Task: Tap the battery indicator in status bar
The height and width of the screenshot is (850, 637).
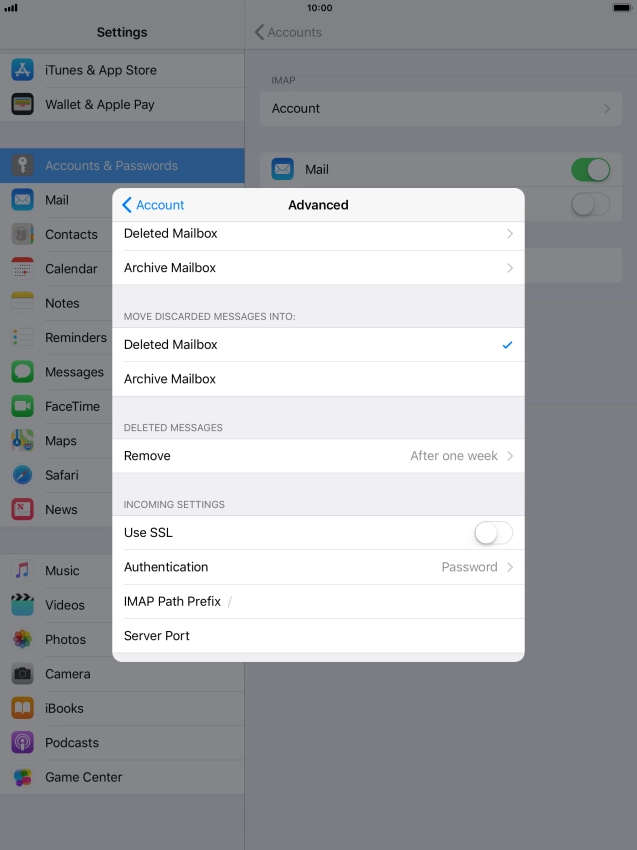Action: (622, 8)
